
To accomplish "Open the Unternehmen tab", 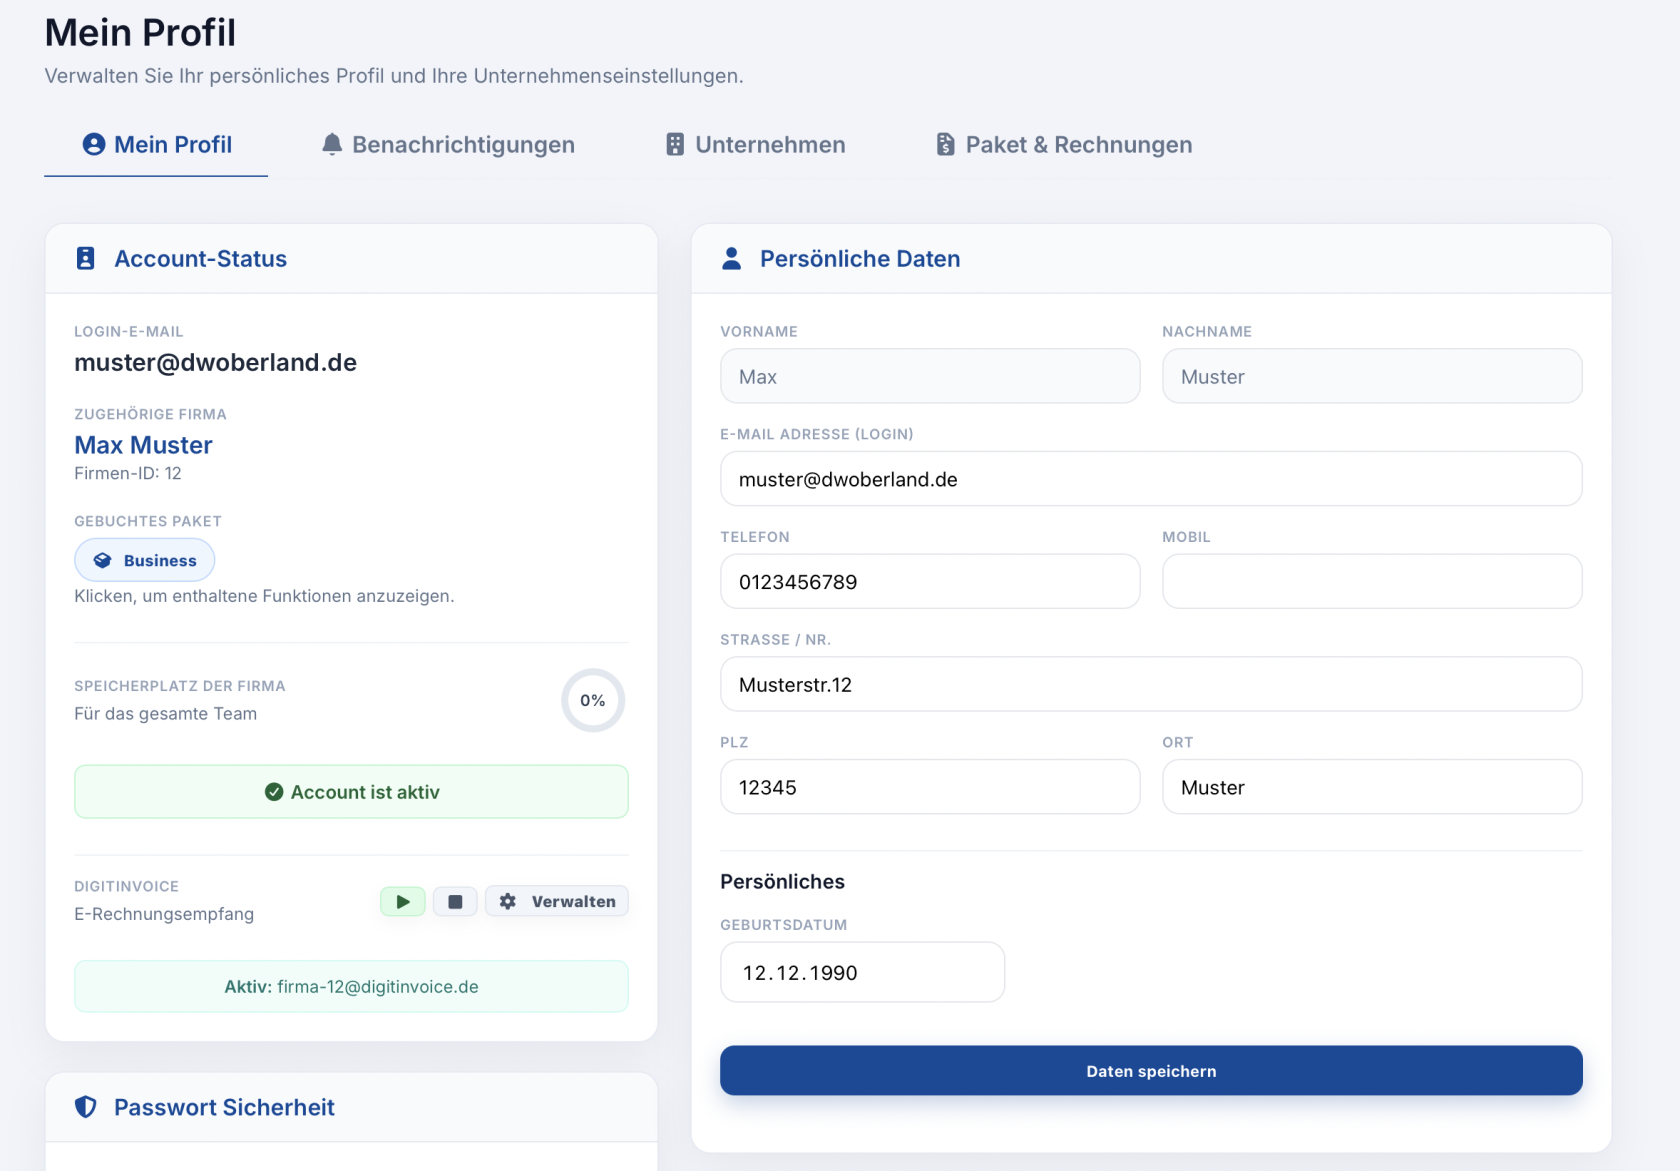I will pos(756,144).
